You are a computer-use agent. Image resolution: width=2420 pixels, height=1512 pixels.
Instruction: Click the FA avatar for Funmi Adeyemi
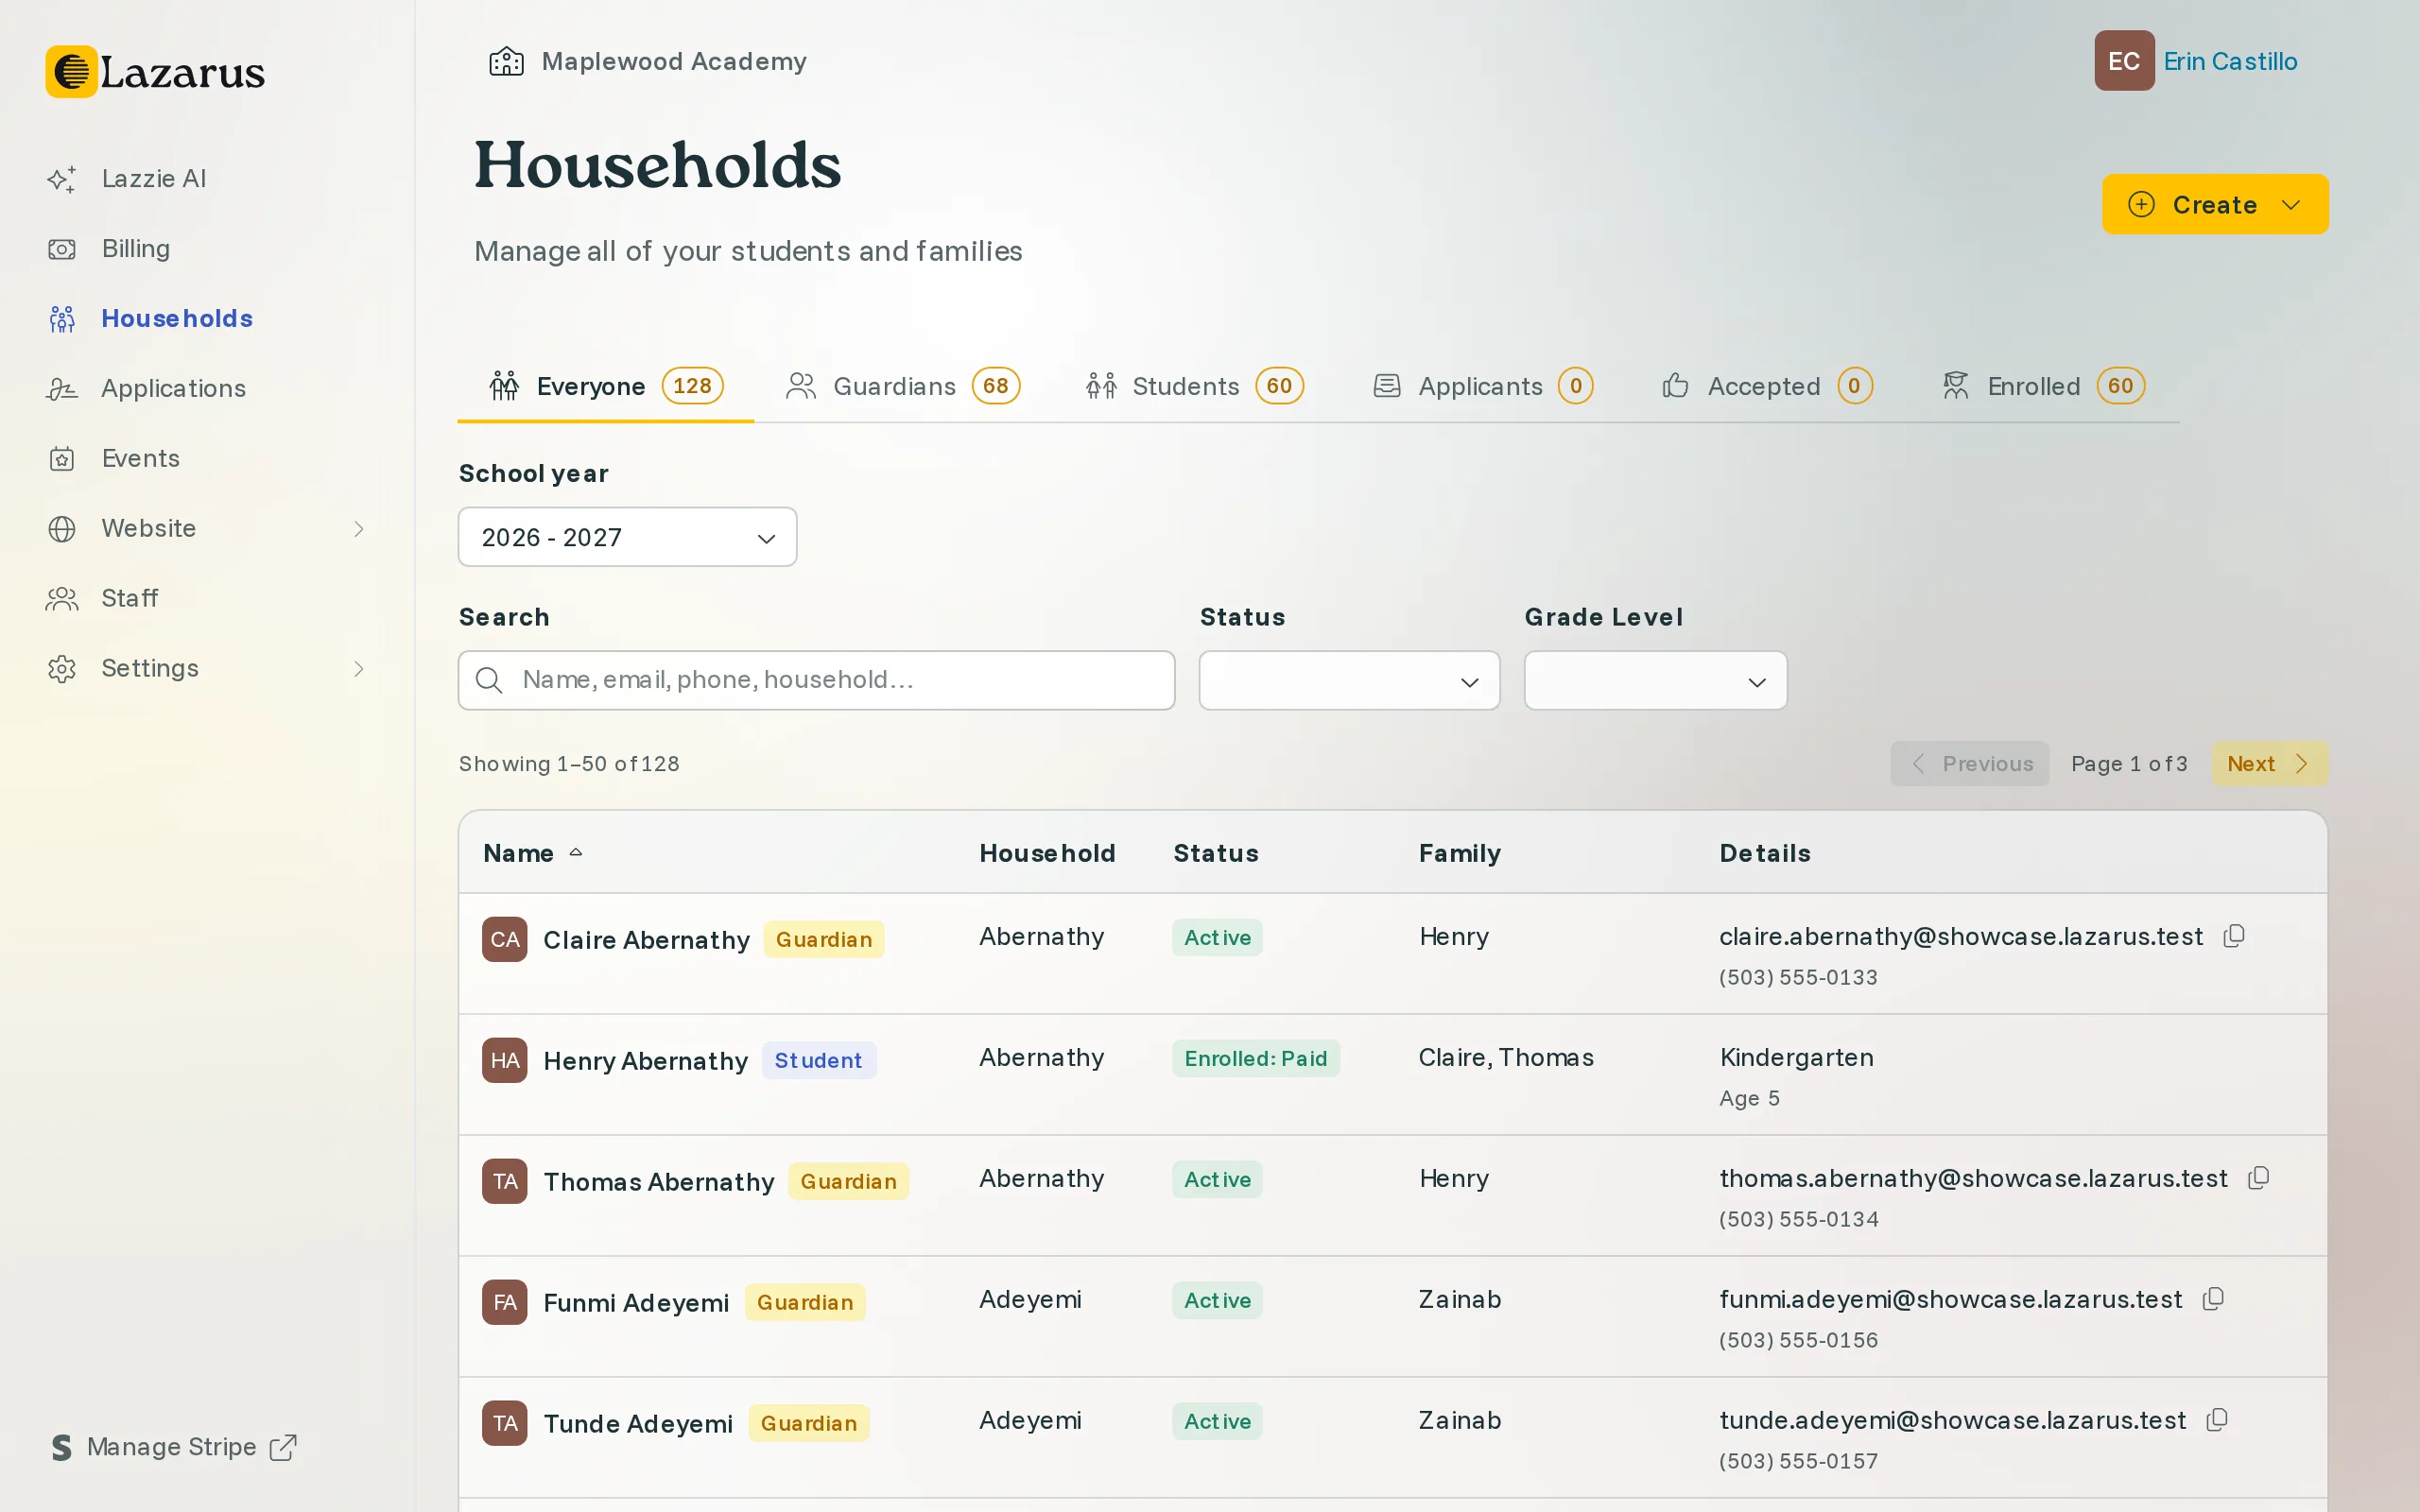click(504, 1302)
